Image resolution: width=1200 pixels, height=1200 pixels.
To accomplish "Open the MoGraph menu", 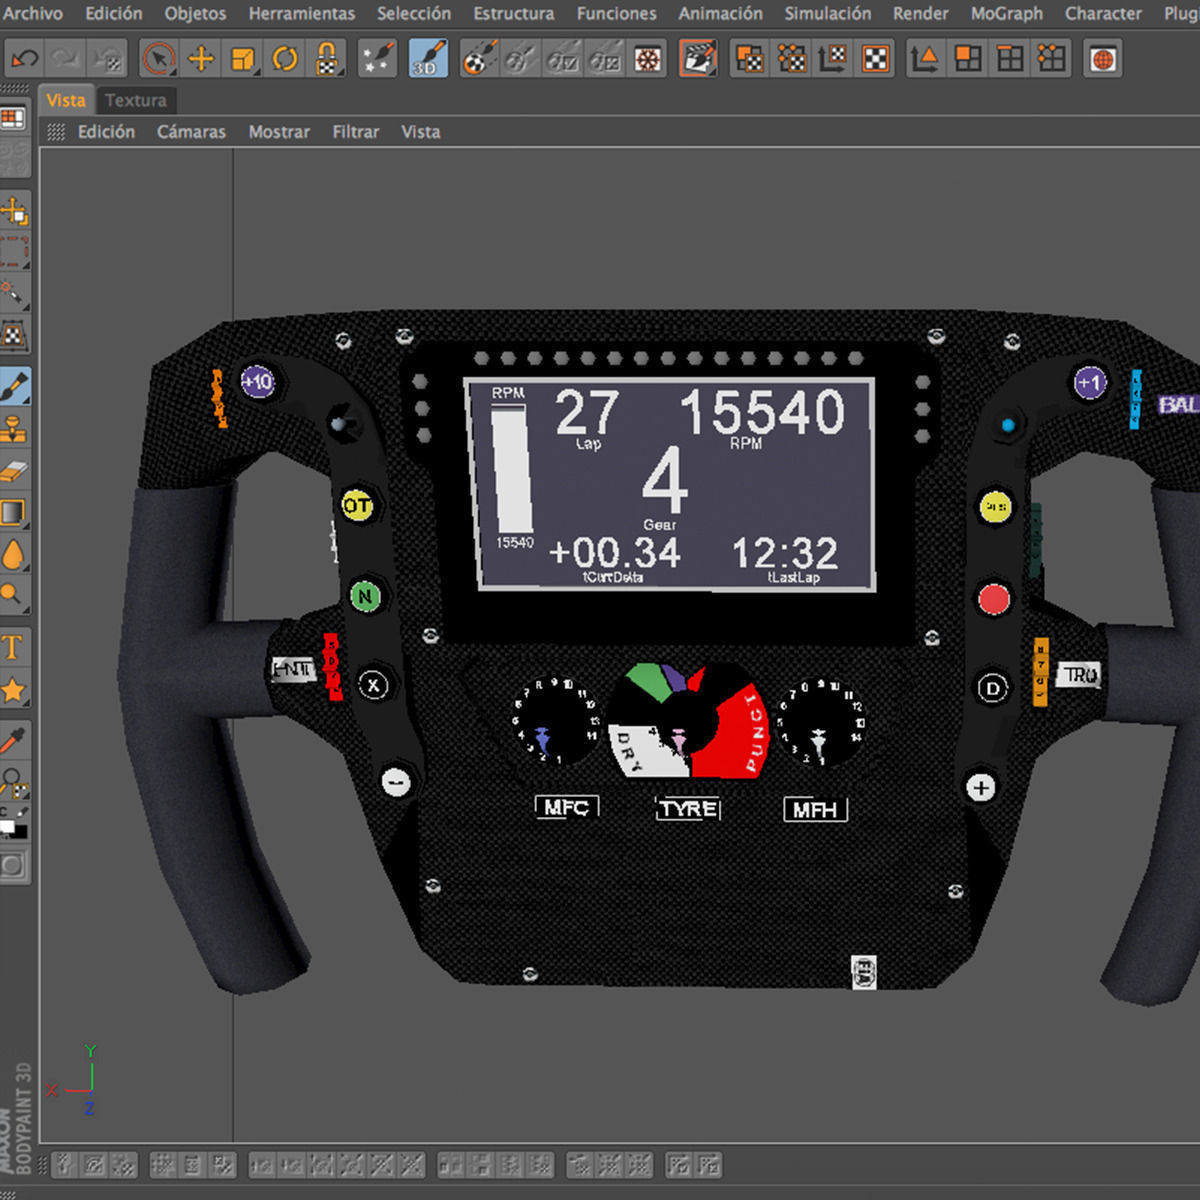I will (1006, 13).
